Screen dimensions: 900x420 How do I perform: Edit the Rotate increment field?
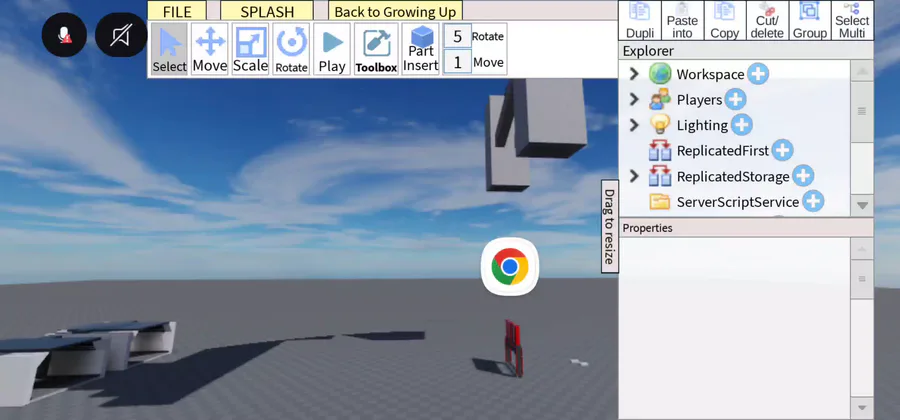[x=457, y=36]
